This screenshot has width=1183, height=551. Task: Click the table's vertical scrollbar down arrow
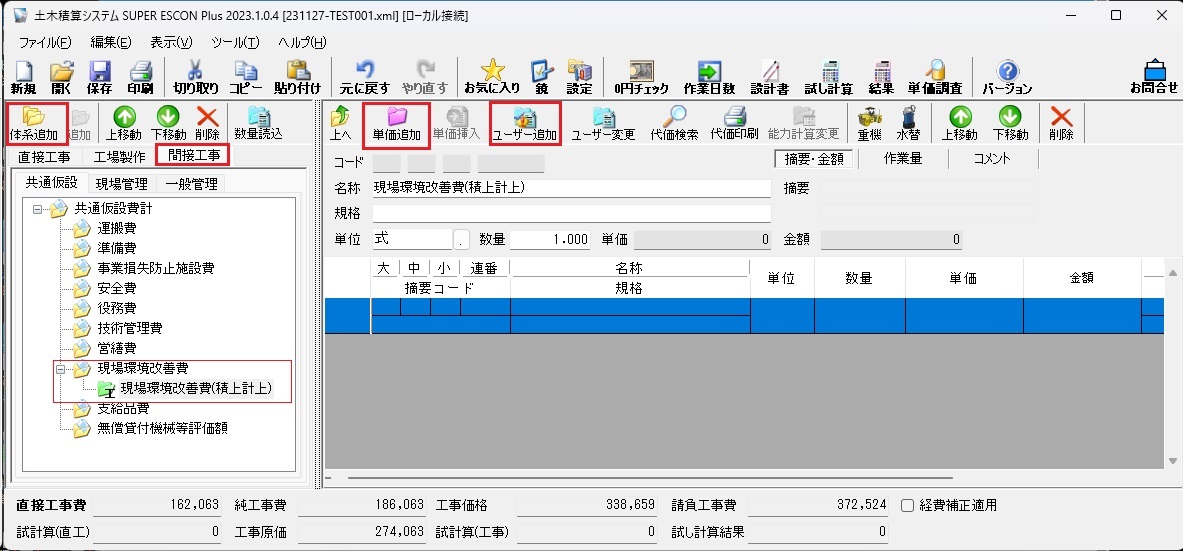coord(1174,460)
